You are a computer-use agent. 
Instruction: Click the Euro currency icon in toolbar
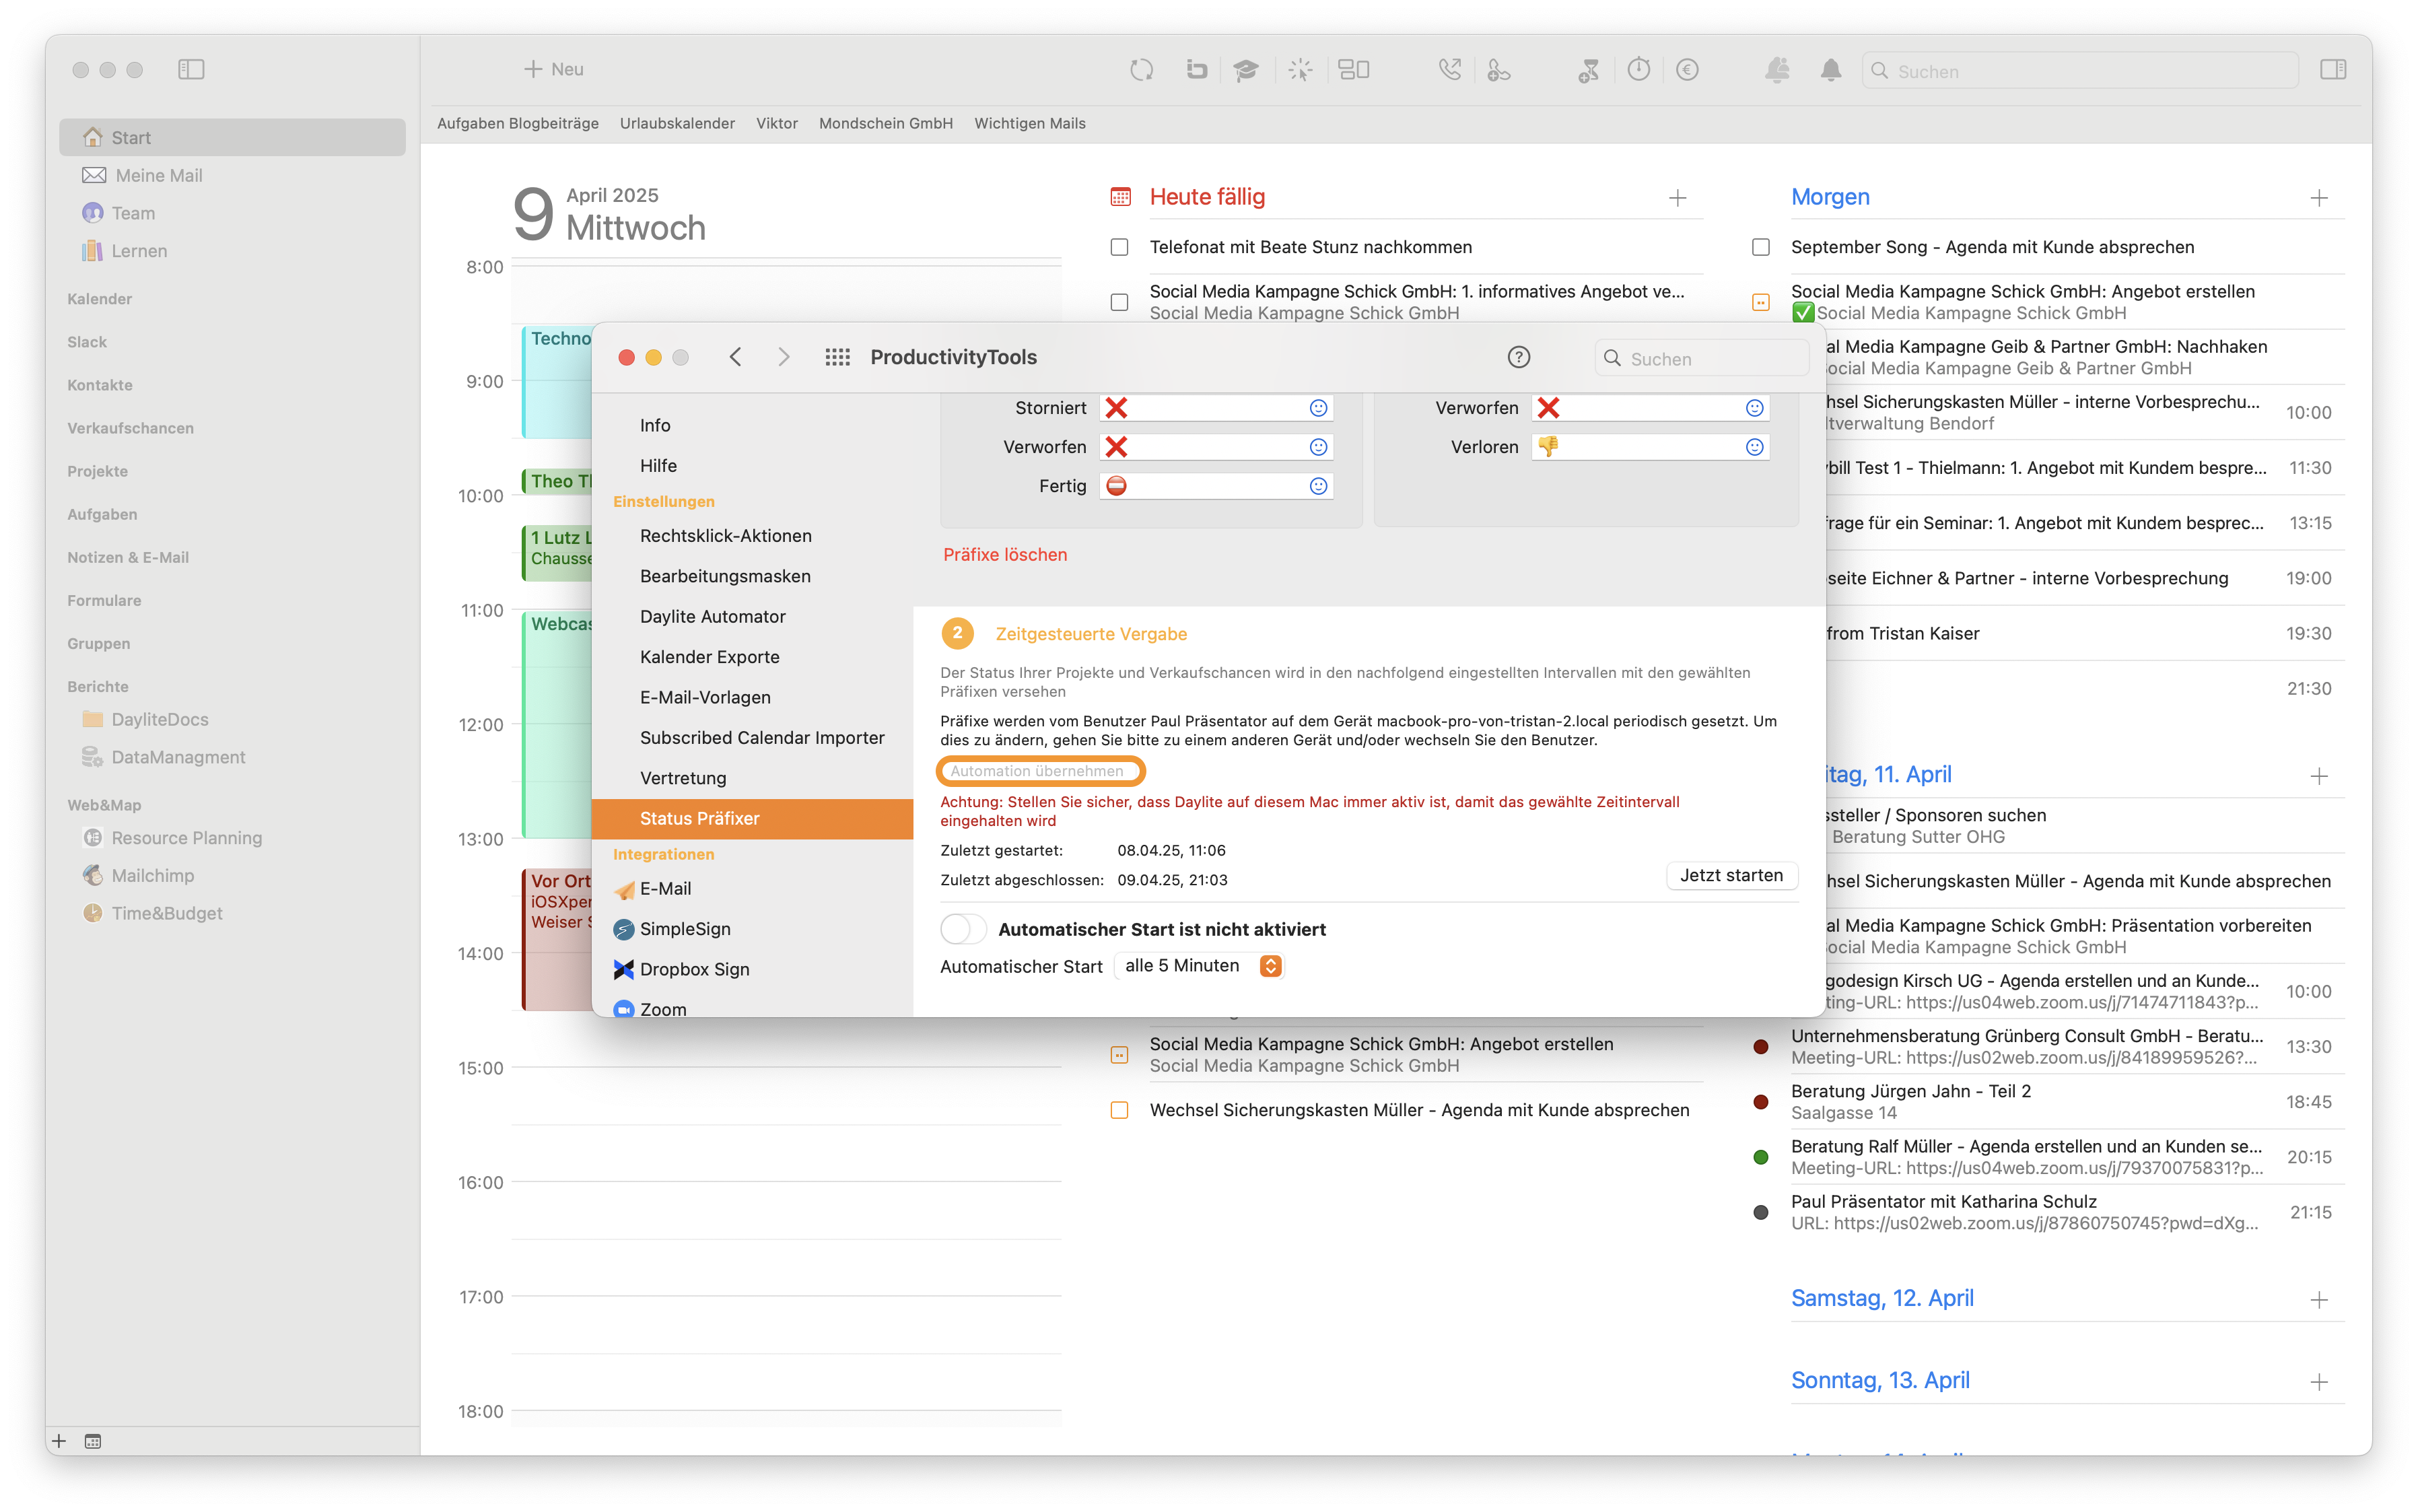point(1687,70)
